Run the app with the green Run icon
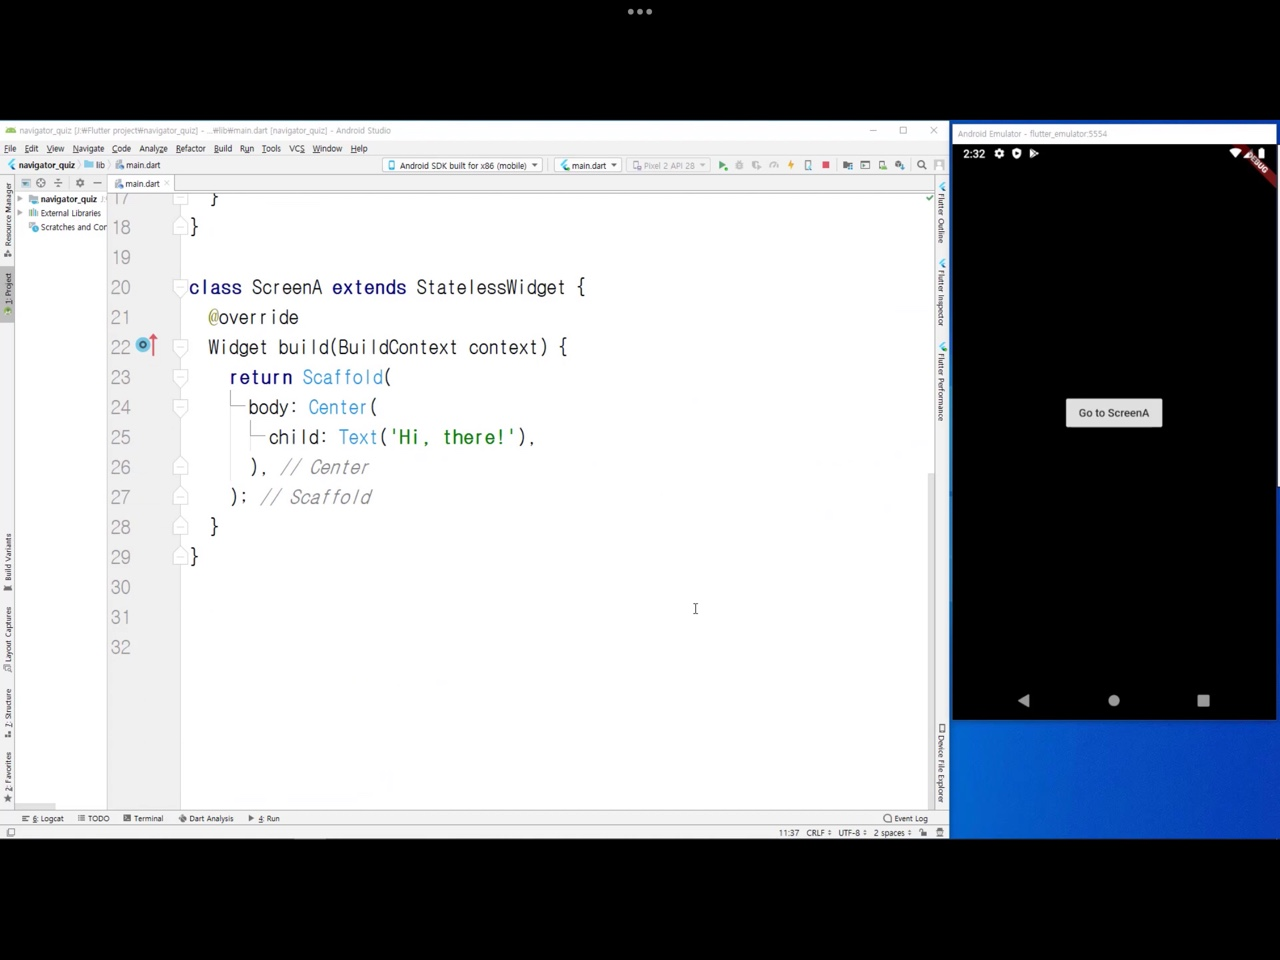The image size is (1280, 960). 724,165
